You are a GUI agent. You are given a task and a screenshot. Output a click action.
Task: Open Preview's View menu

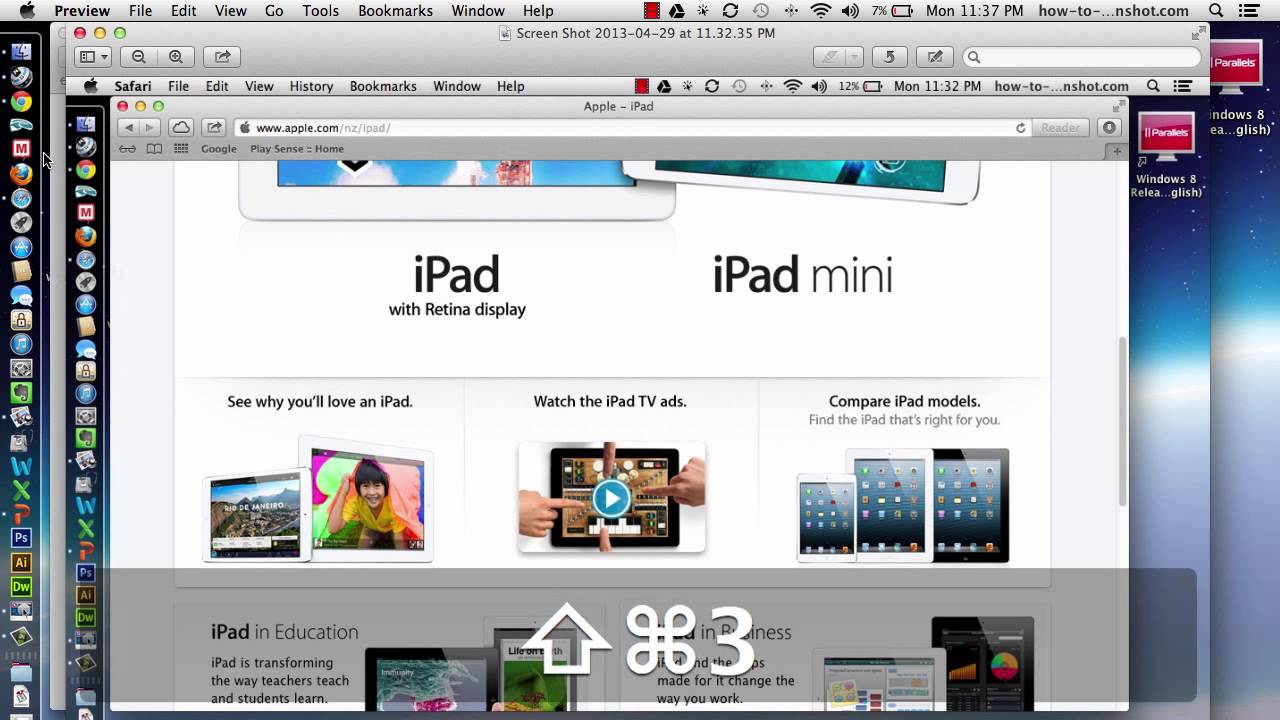(230, 11)
